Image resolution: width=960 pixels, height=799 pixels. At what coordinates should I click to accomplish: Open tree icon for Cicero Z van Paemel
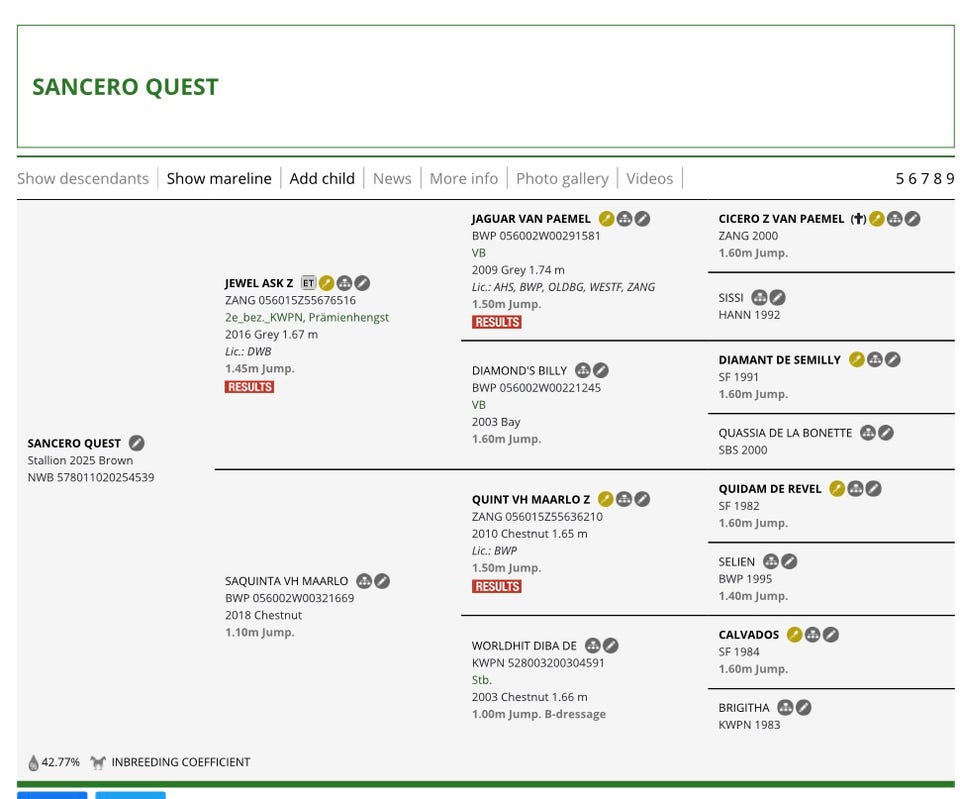click(x=894, y=219)
